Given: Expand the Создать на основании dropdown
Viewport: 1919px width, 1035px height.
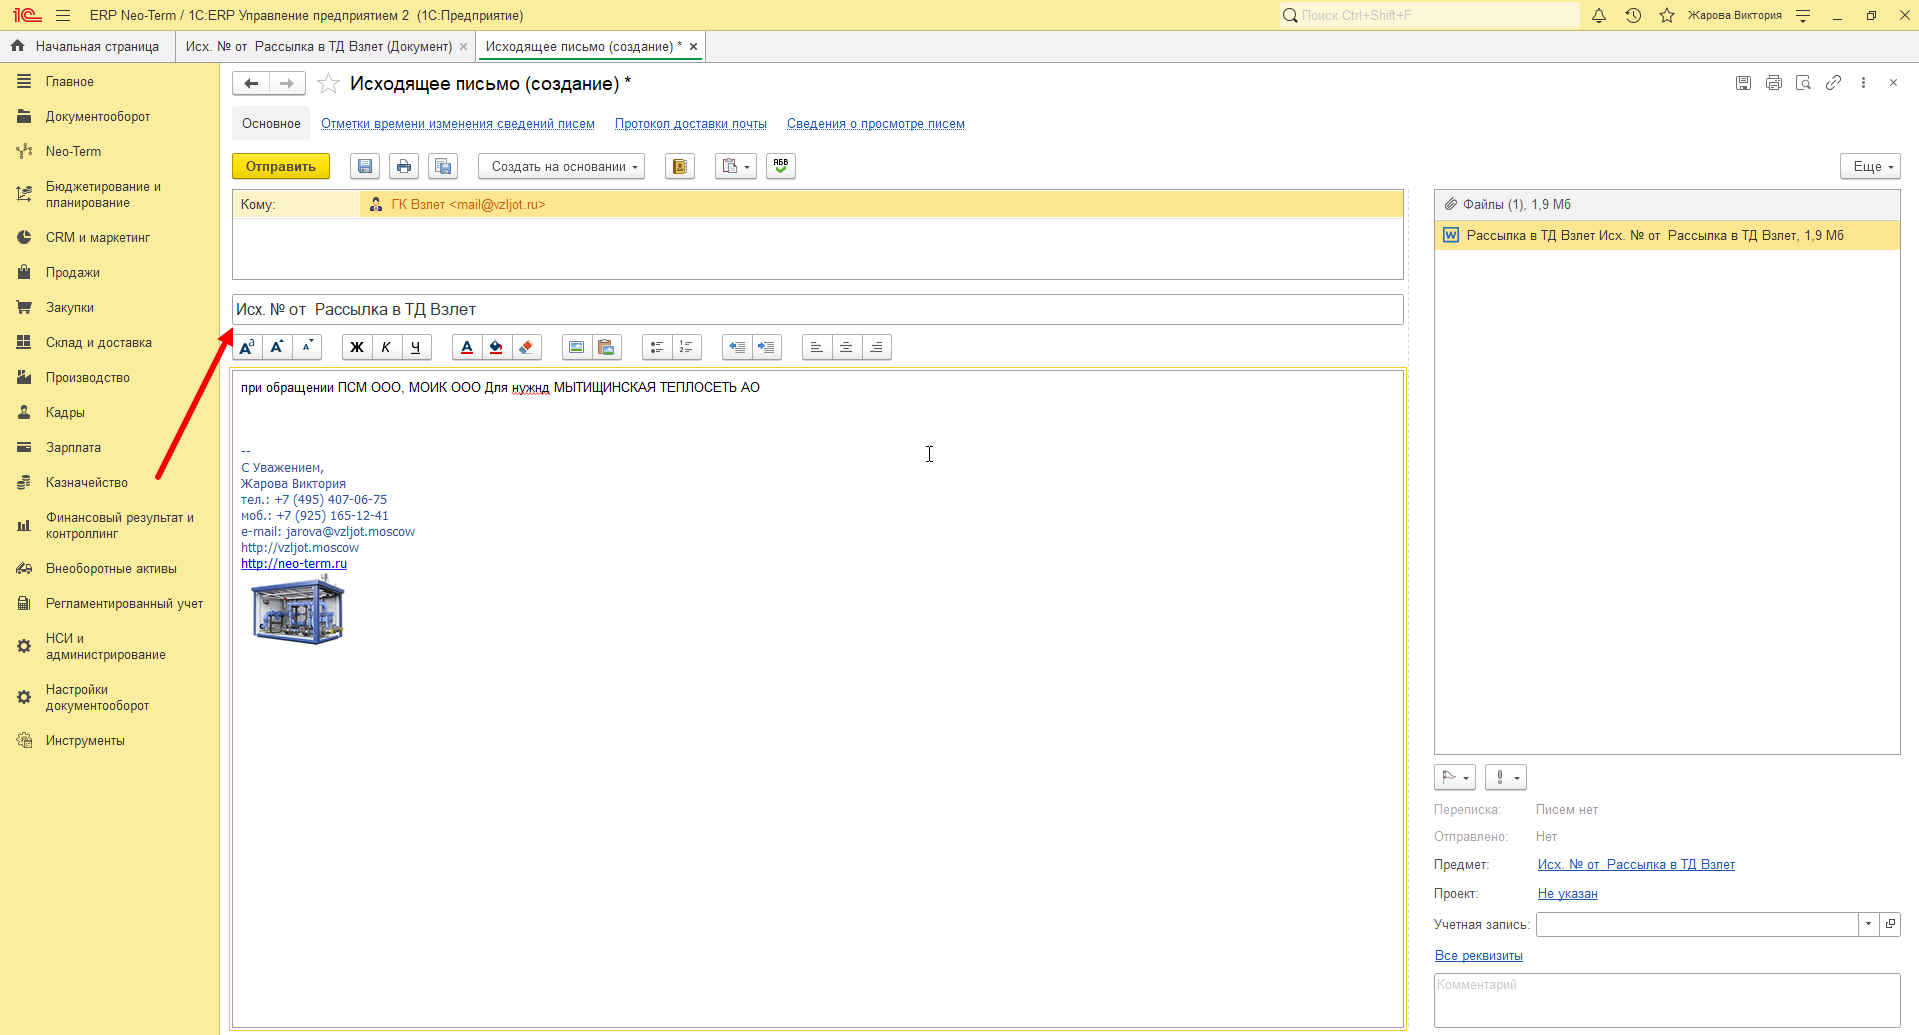Looking at the screenshot, I should click(x=561, y=166).
